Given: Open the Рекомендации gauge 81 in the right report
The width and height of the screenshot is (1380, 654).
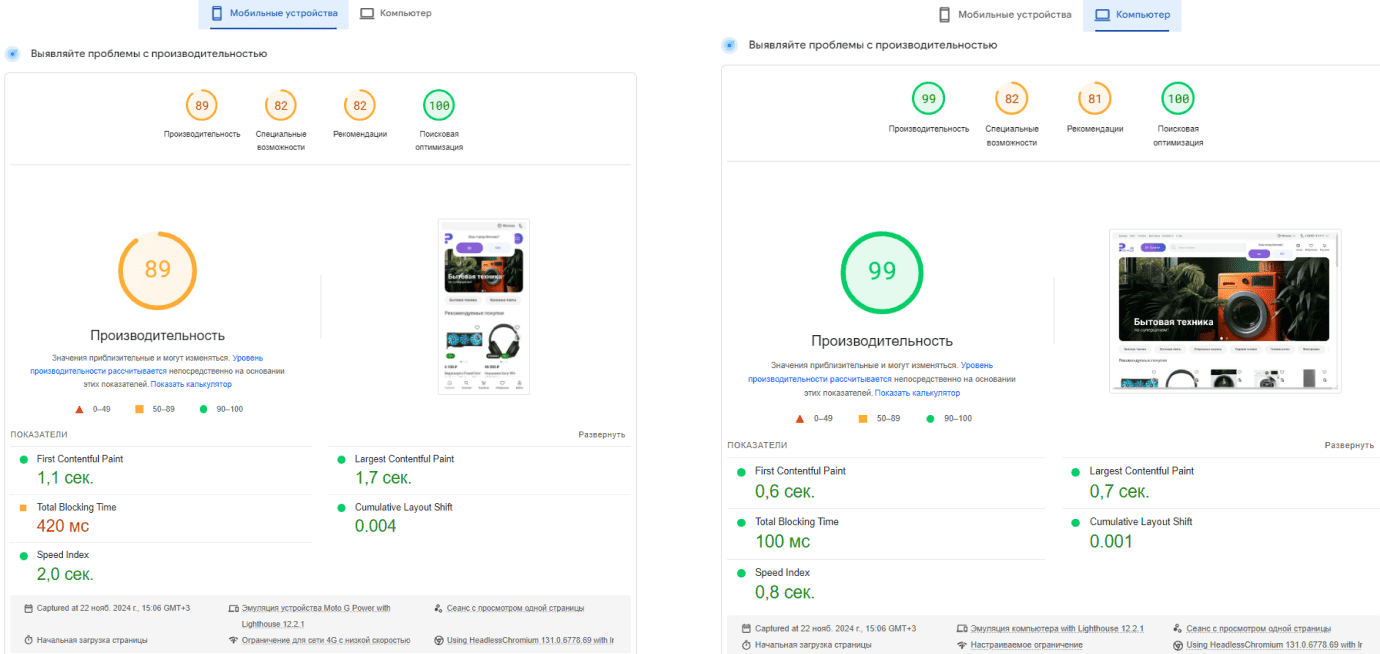Looking at the screenshot, I should click(1095, 99).
